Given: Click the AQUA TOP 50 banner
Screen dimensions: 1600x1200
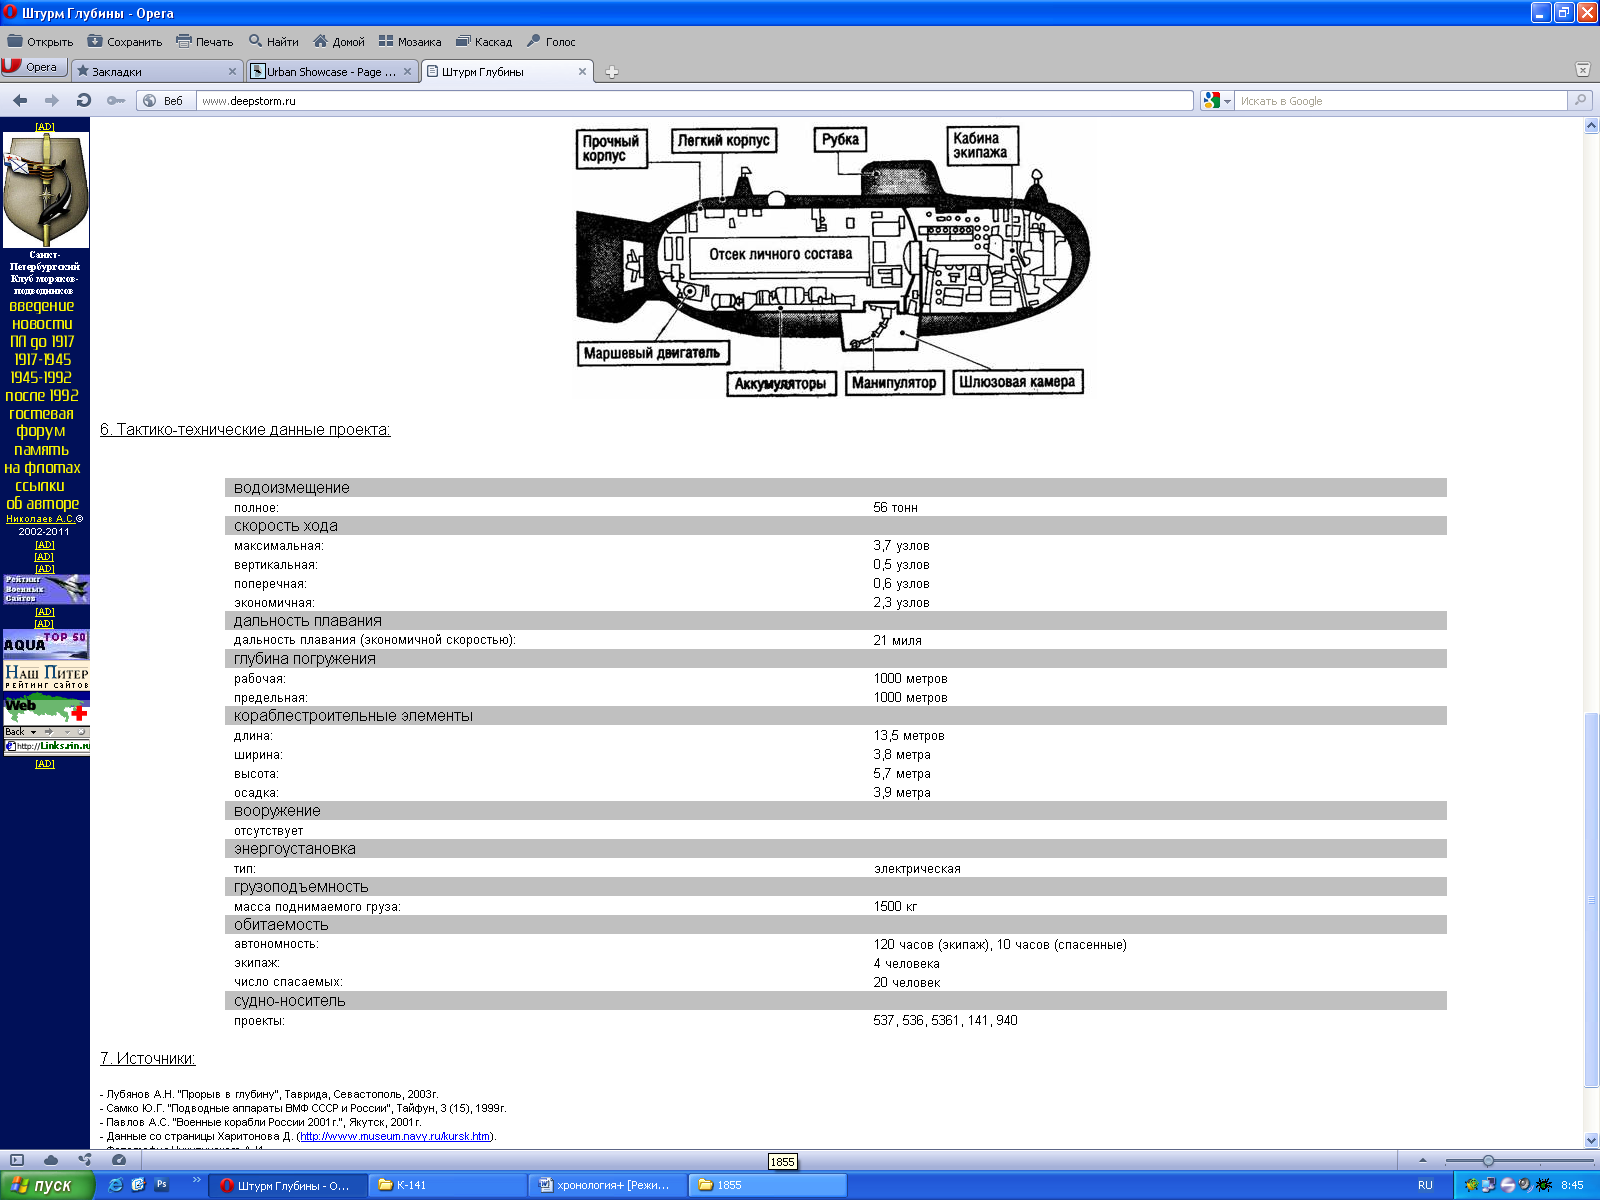Looking at the screenshot, I should pyautogui.click(x=46, y=643).
